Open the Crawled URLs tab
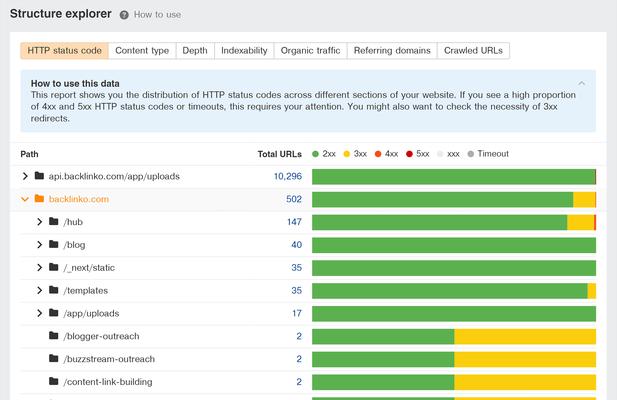Screen dimensions: 617x400 tap(473, 51)
